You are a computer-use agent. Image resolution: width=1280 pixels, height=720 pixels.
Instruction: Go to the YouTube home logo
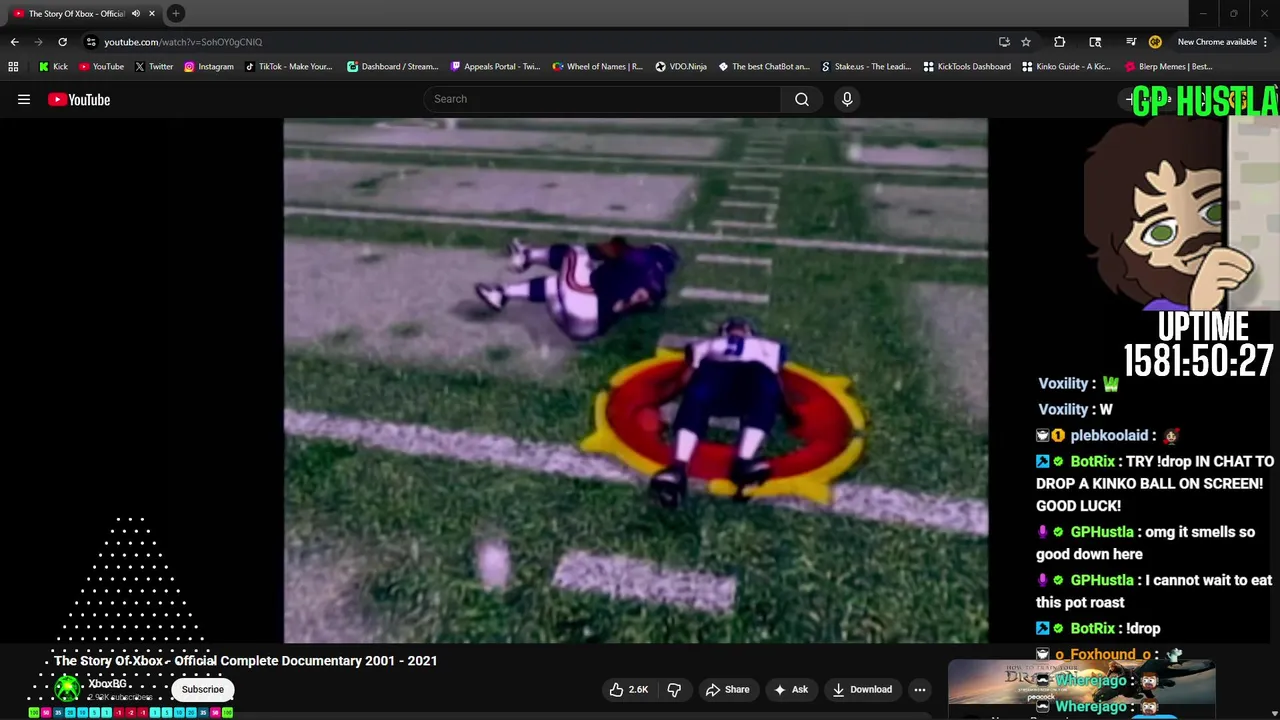[x=79, y=99]
